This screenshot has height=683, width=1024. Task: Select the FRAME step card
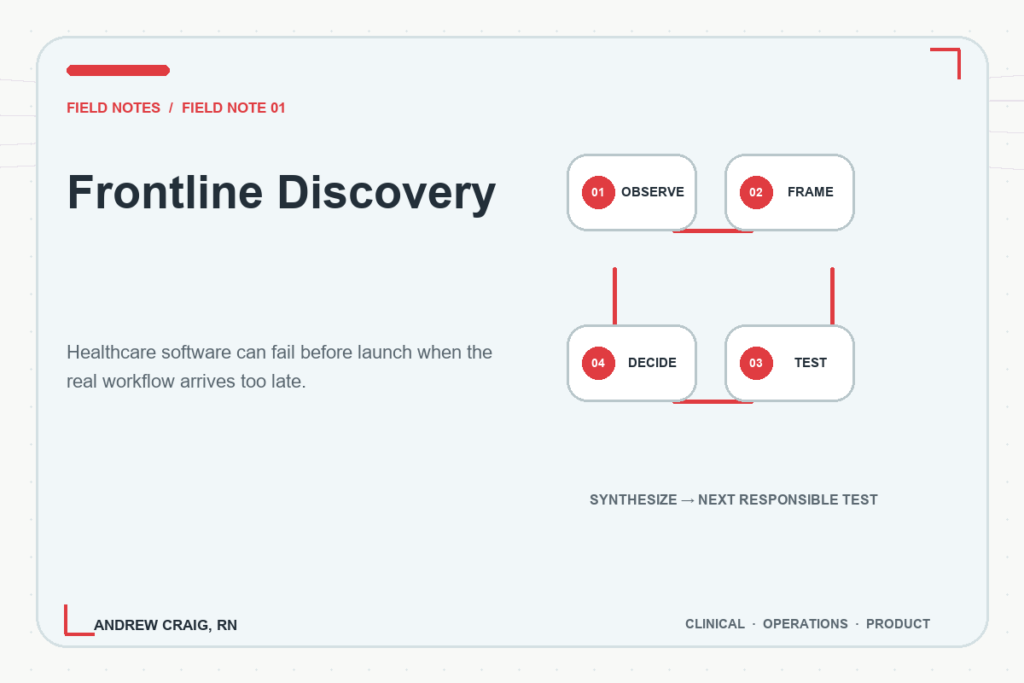[790, 193]
